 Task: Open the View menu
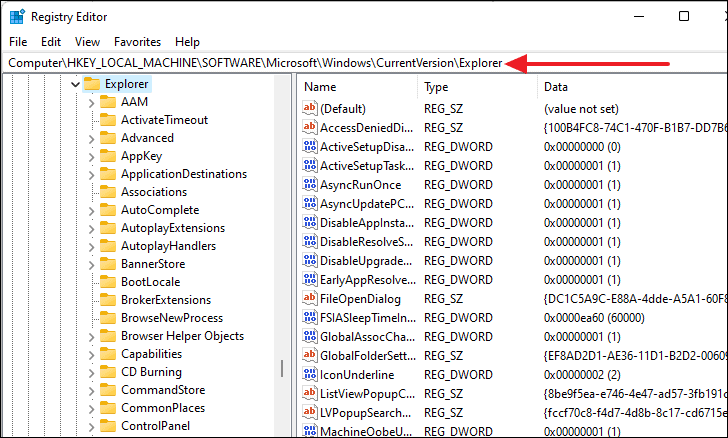[x=87, y=42]
